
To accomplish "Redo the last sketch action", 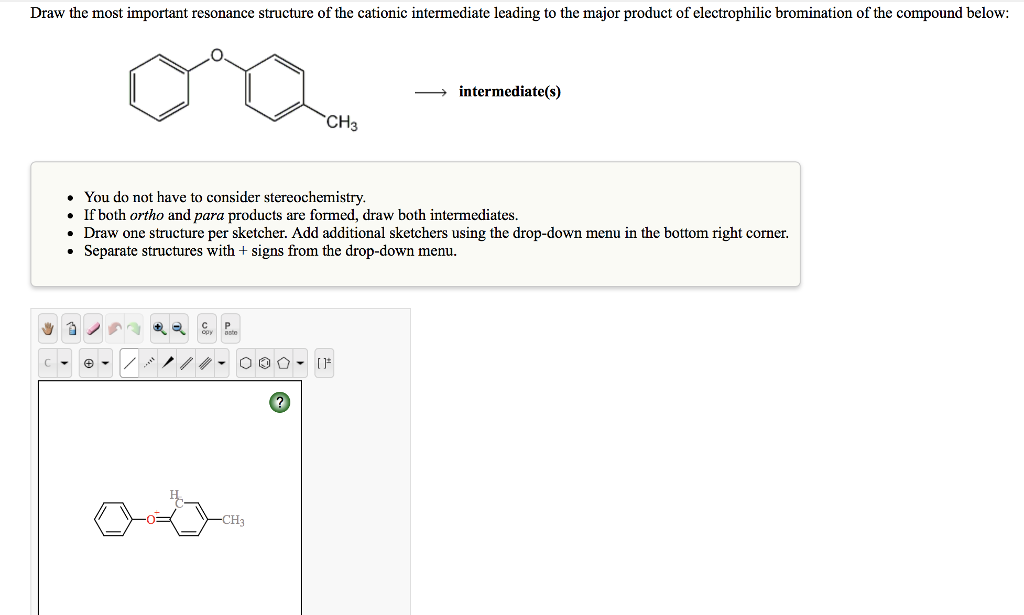I will point(134,328).
